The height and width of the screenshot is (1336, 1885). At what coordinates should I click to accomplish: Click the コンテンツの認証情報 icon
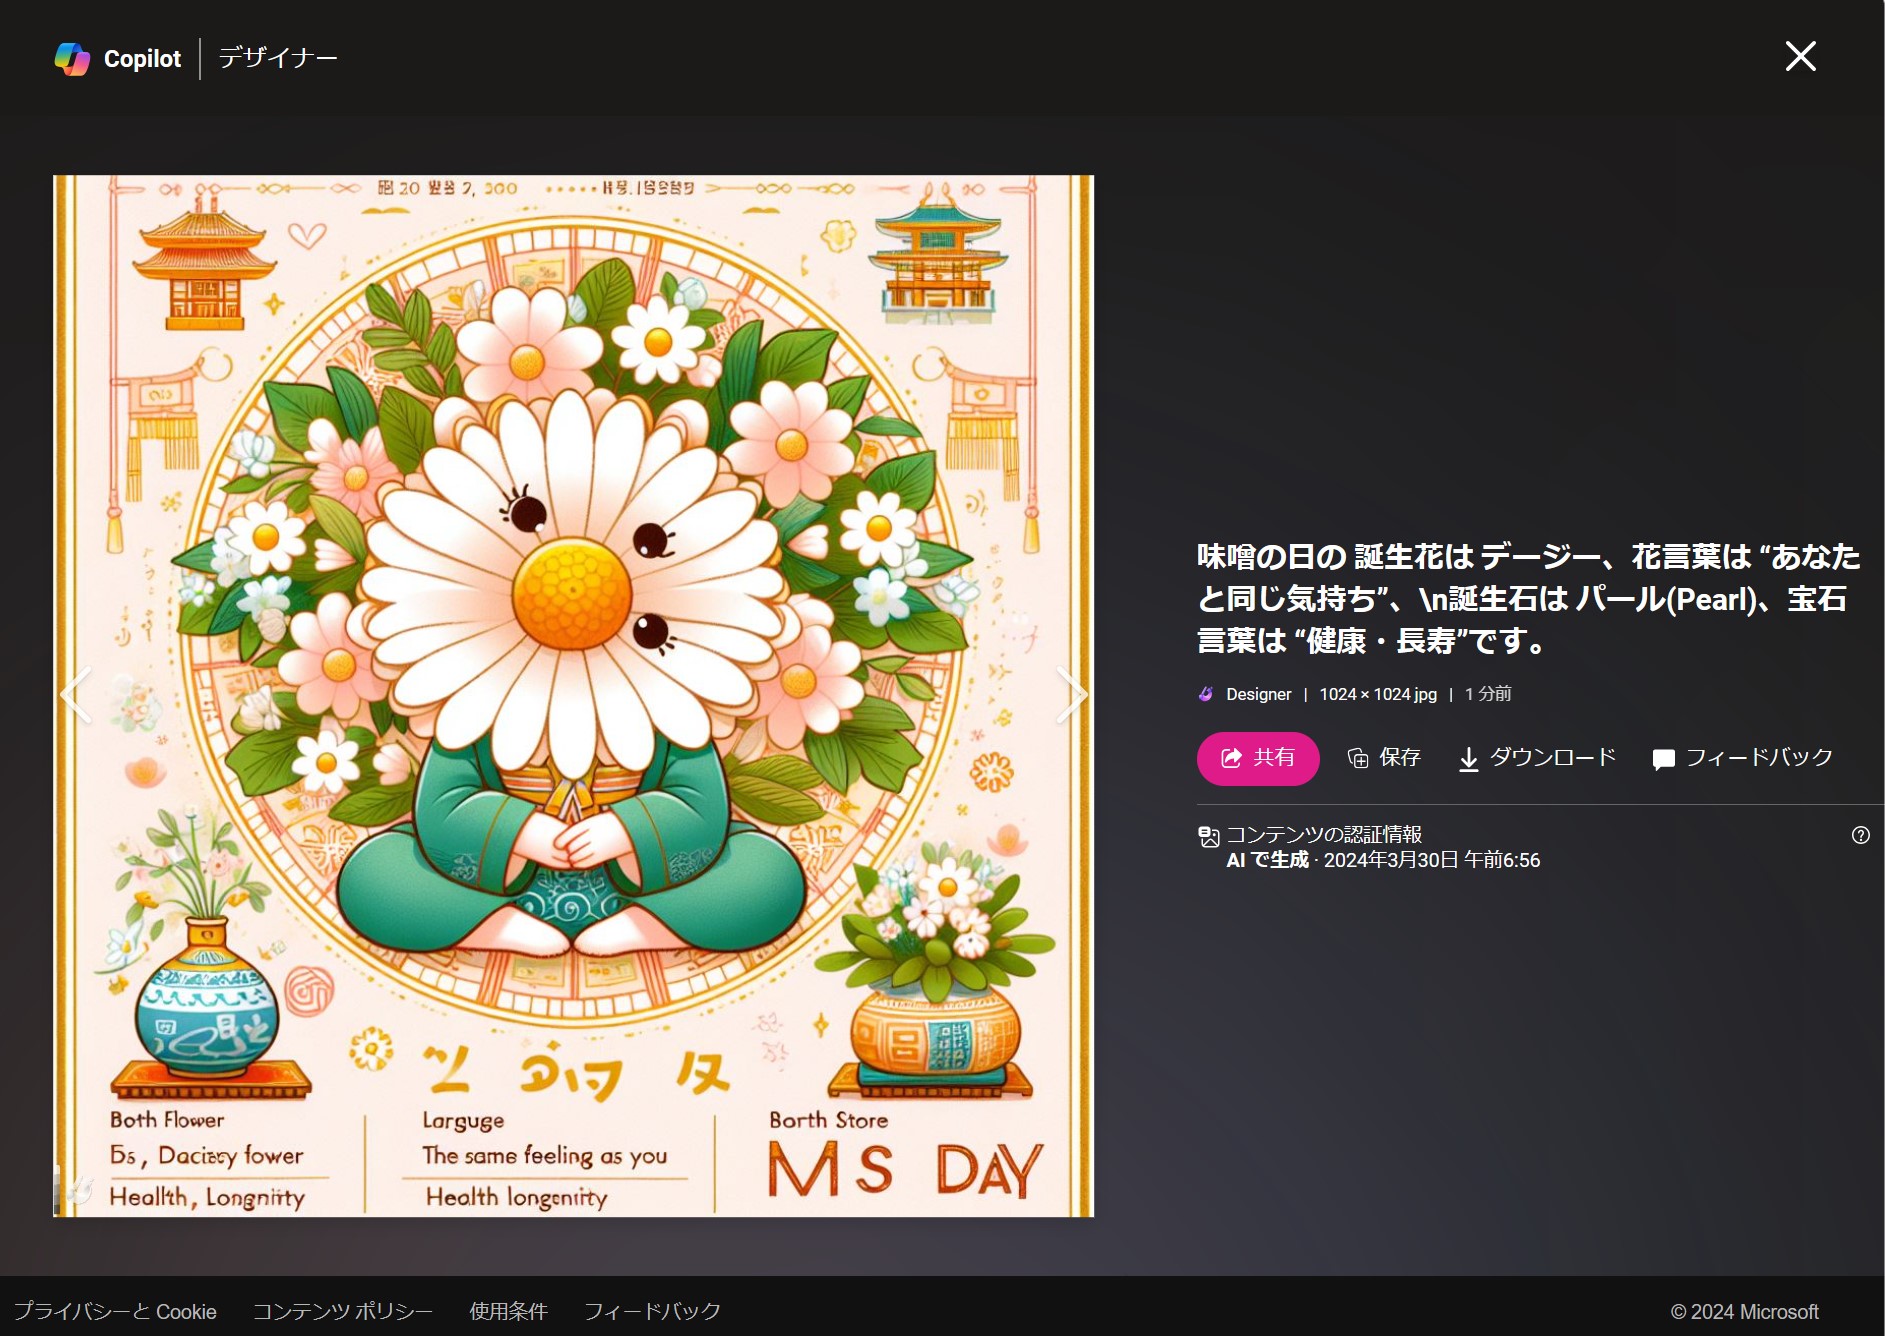(1209, 836)
